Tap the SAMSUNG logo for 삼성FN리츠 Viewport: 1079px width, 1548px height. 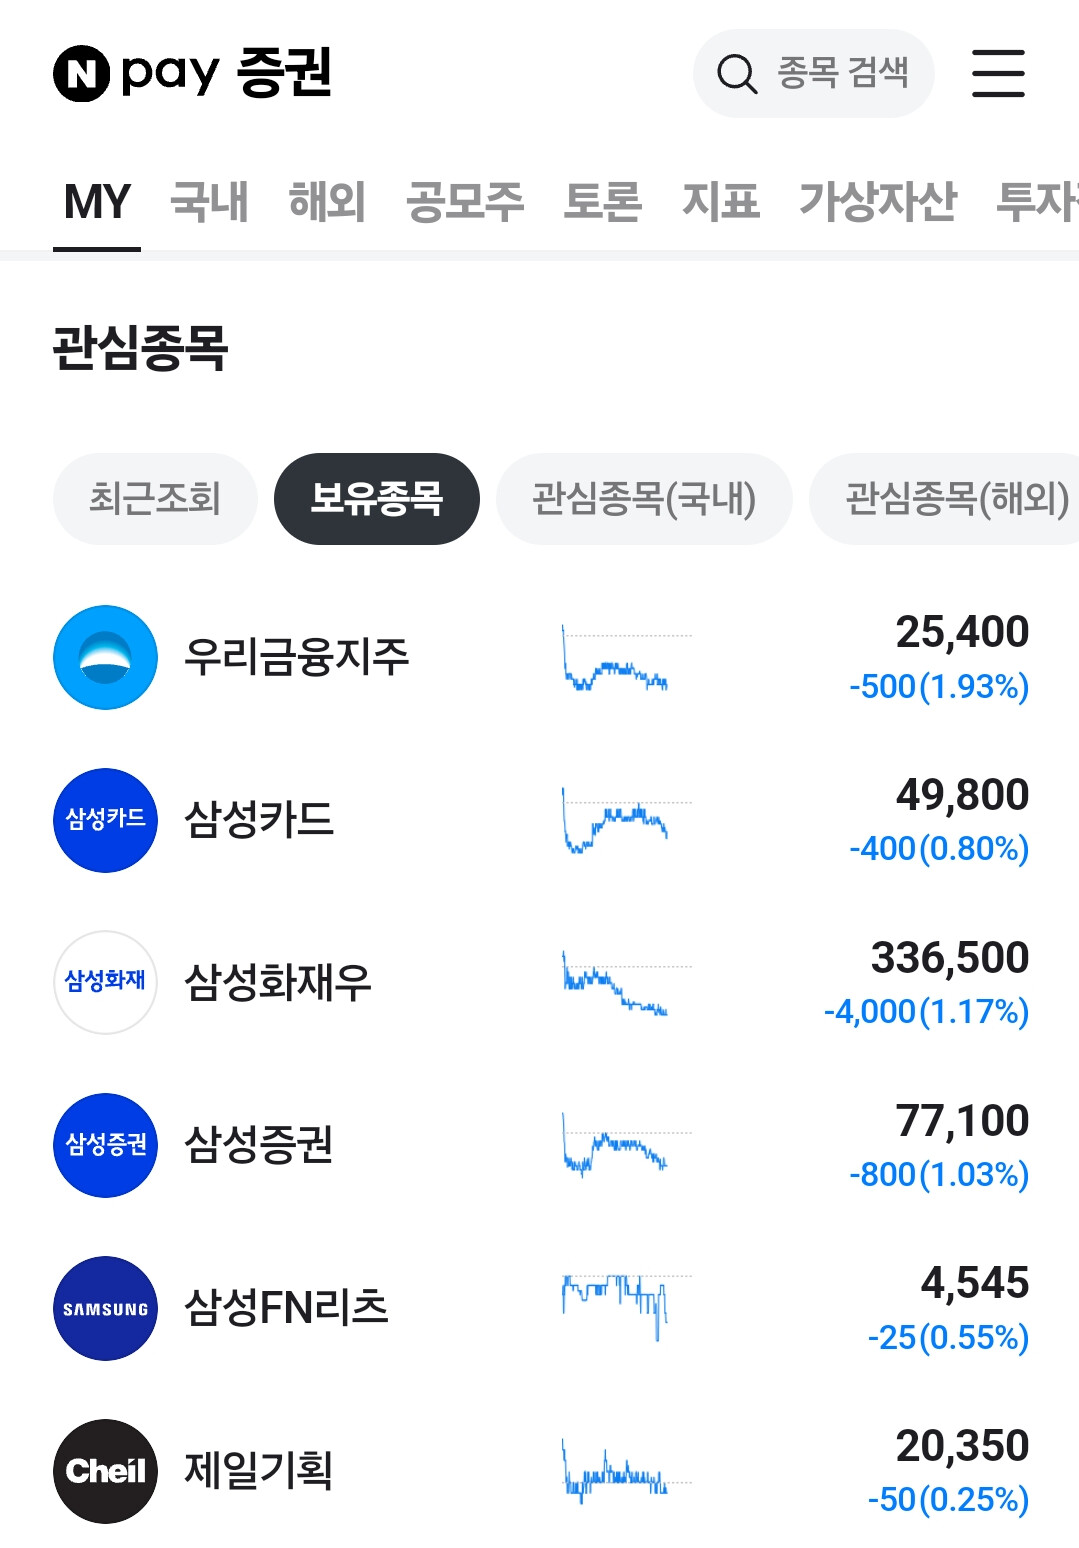pyautogui.click(x=105, y=1308)
